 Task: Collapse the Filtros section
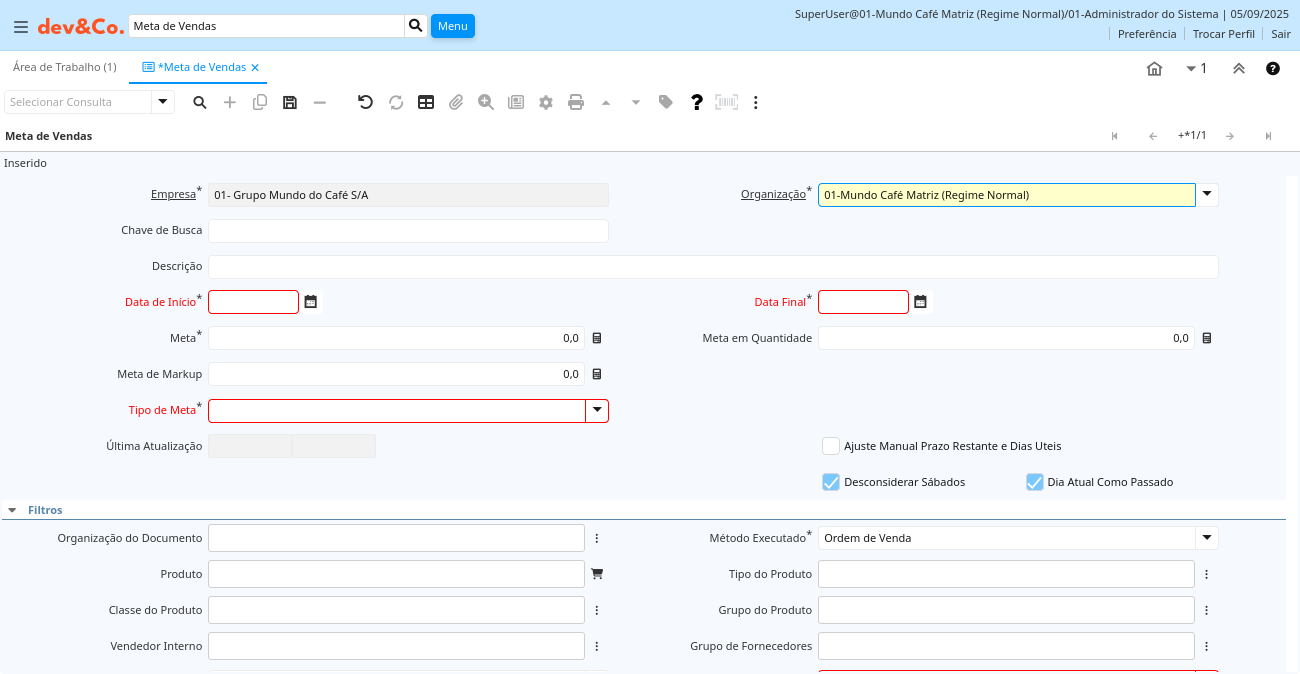coord(12,510)
